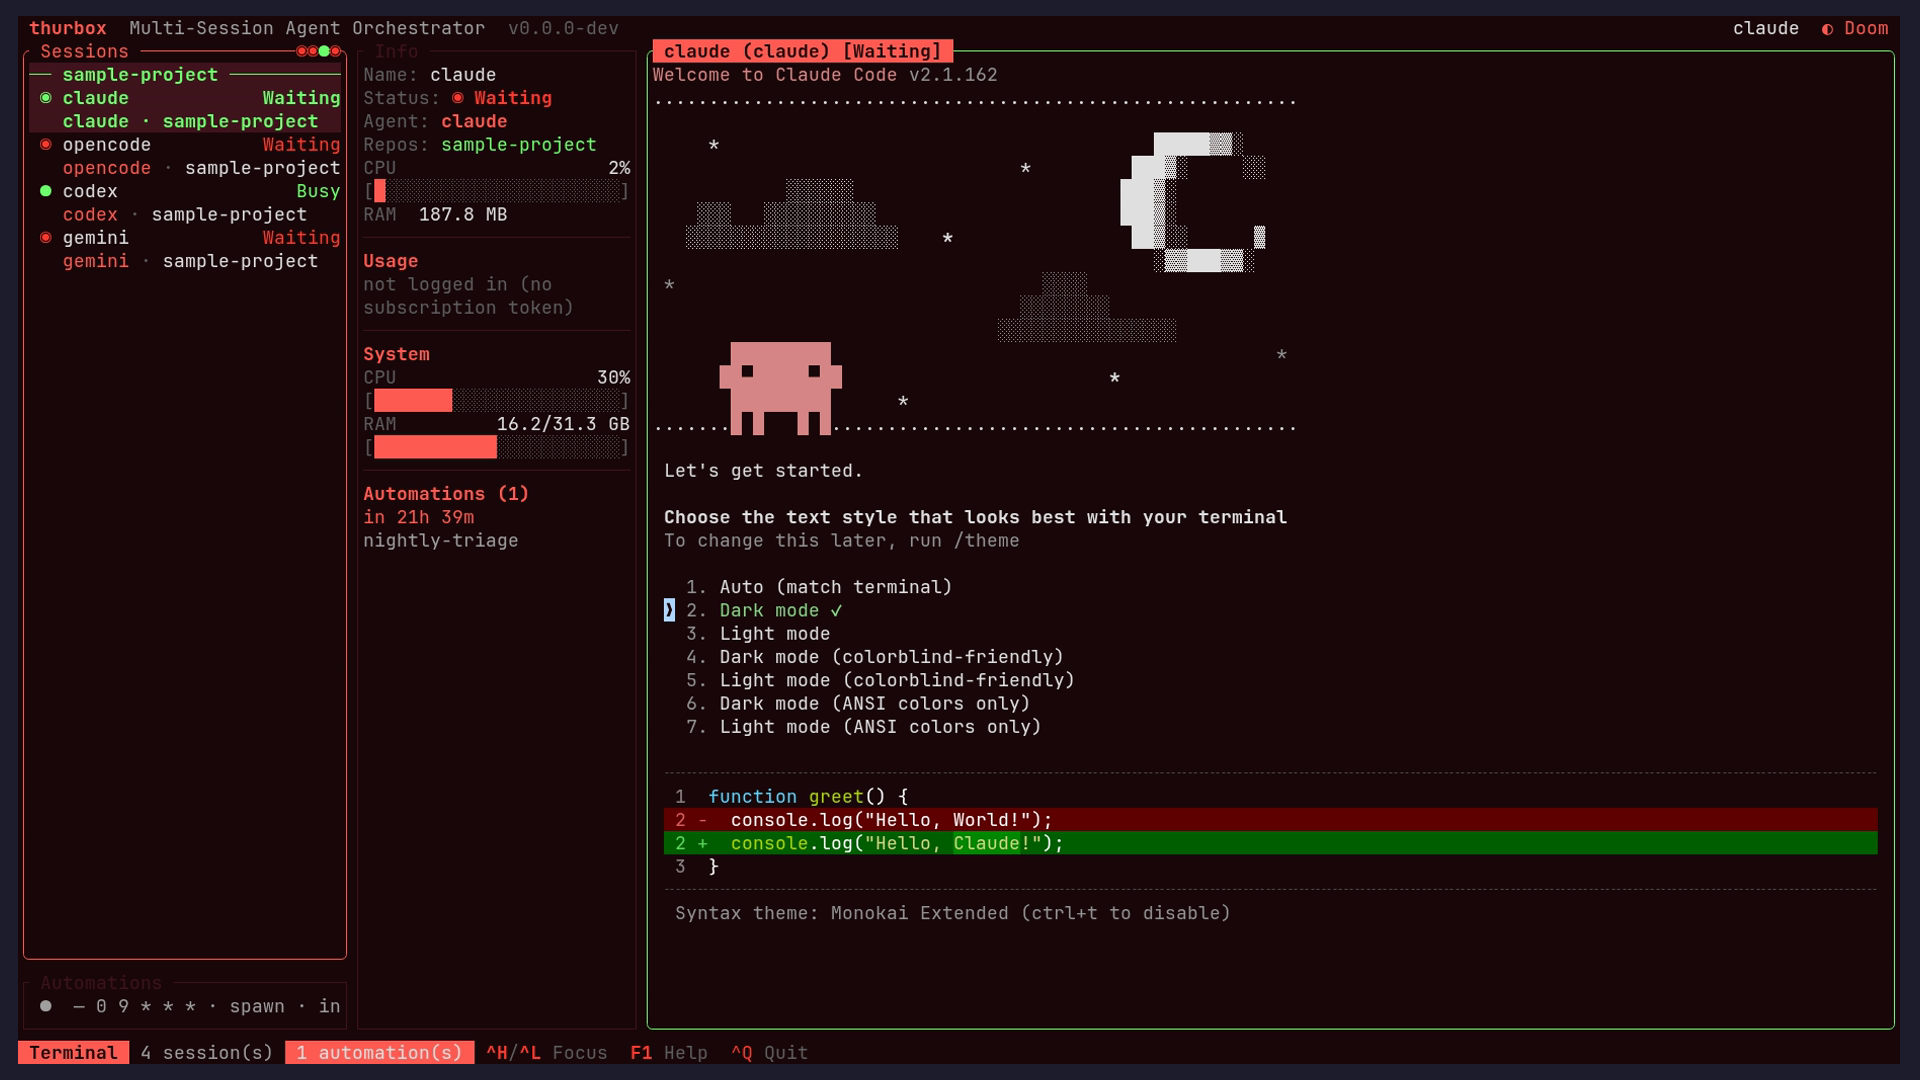Click the active session name claude in header

coord(1766,29)
